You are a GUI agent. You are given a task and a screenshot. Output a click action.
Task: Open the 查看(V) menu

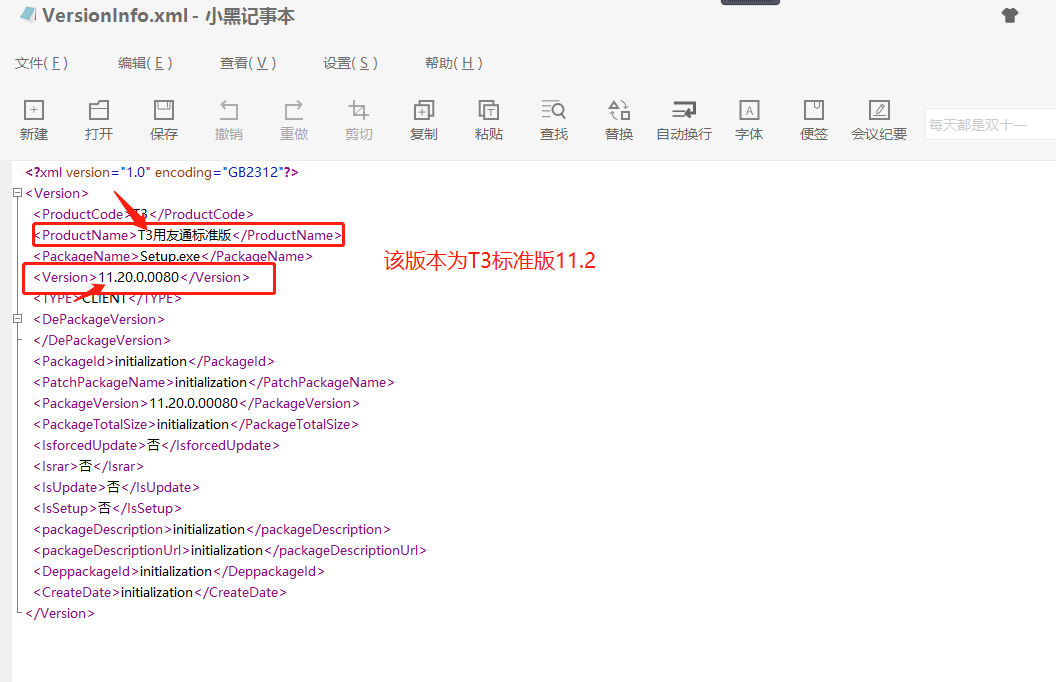248,63
